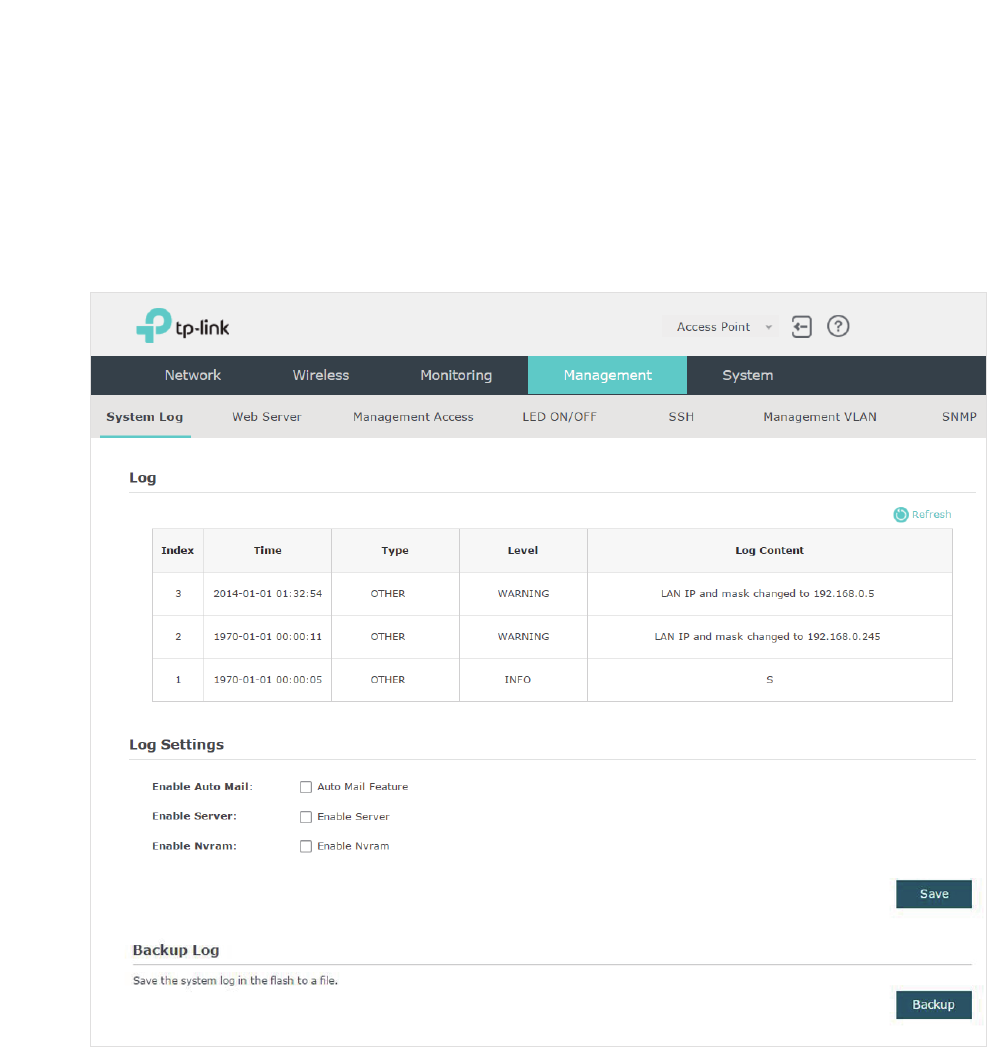Go to the Monitoring menu

click(456, 375)
